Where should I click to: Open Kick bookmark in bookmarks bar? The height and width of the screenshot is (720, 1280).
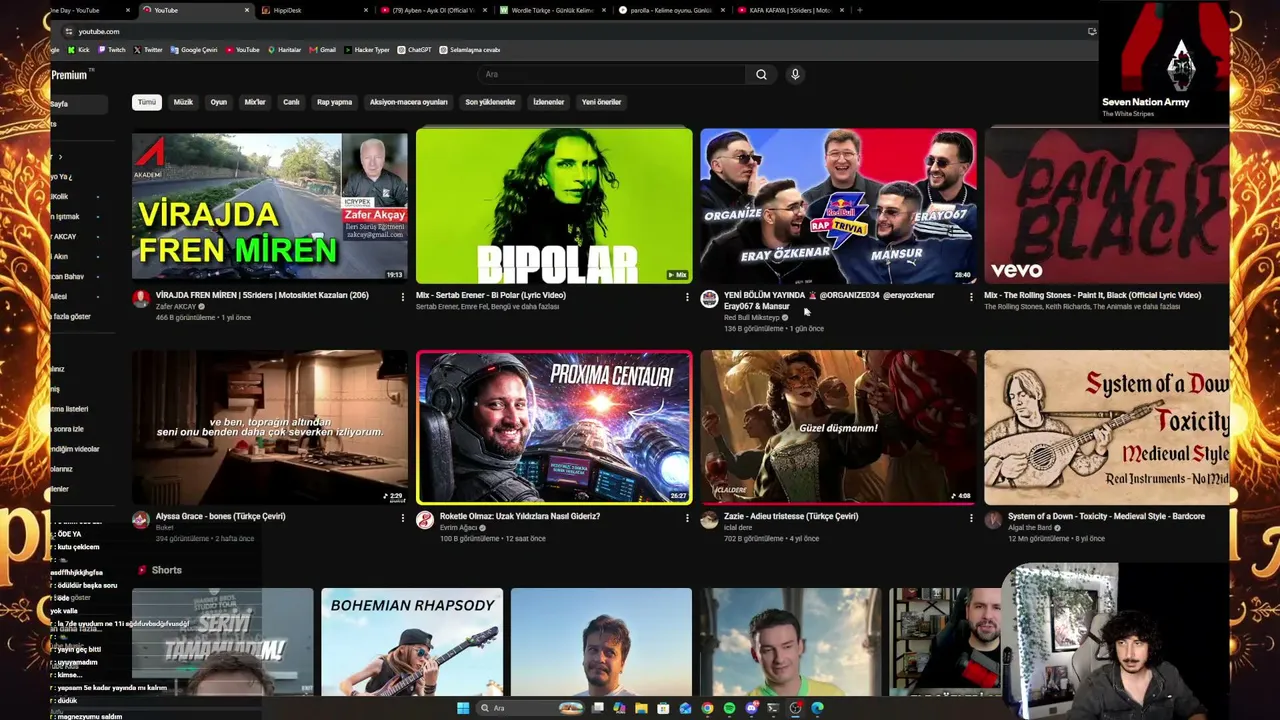tap(79, 50)
